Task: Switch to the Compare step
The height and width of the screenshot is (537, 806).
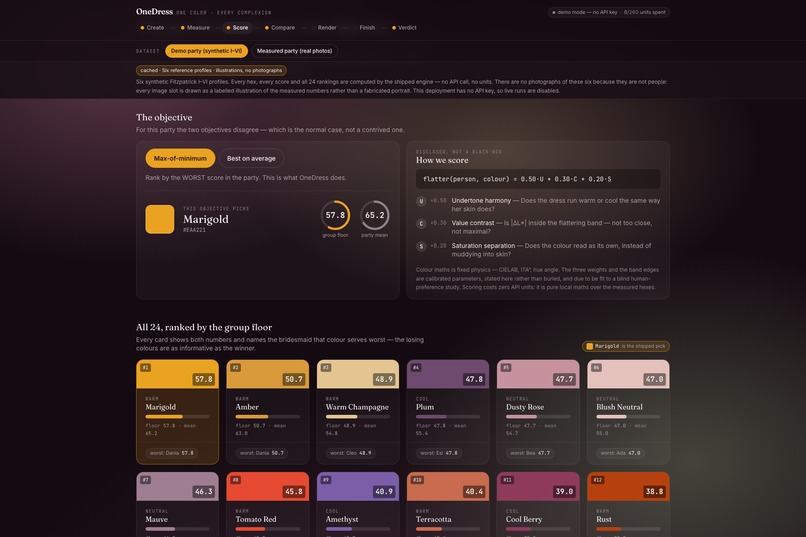Action: (x=280, y=28)
